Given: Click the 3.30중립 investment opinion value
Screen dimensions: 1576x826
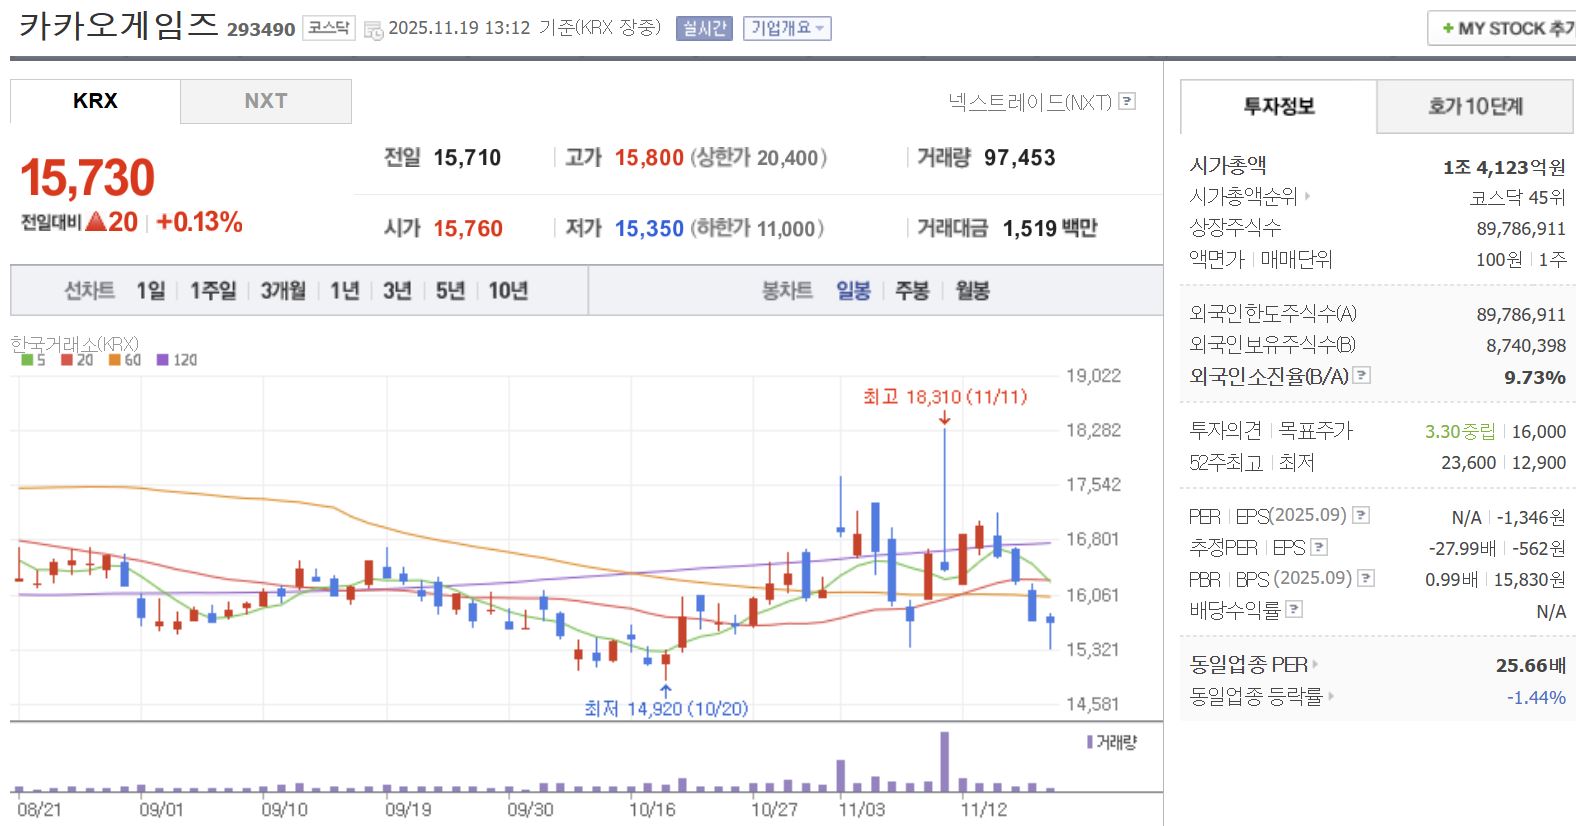Looking at the screenshot, I should tap(1460, 431).
